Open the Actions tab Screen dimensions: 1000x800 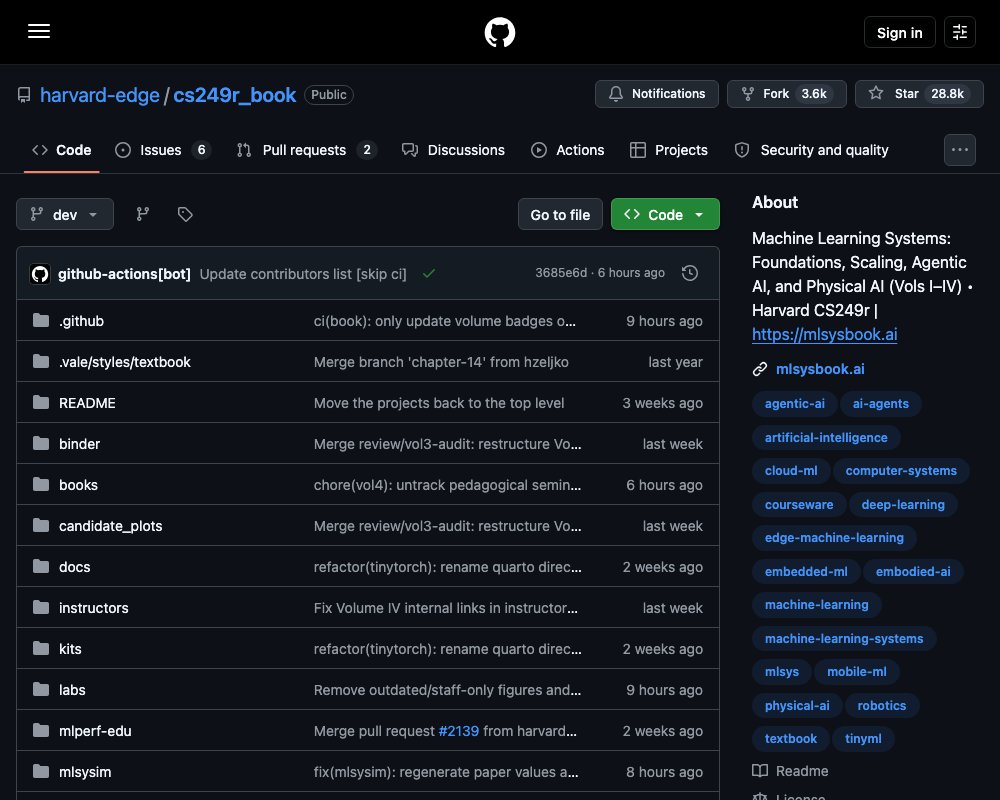568,150
